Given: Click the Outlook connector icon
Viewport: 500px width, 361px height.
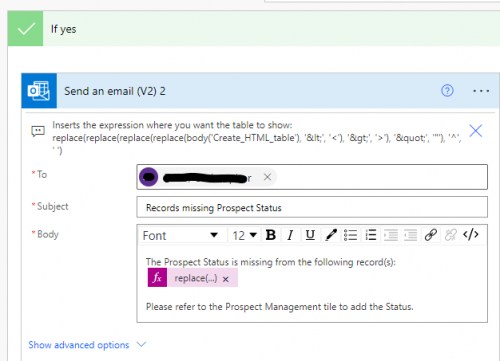Looking at the screenshot, I should click(x=39, y=91).
